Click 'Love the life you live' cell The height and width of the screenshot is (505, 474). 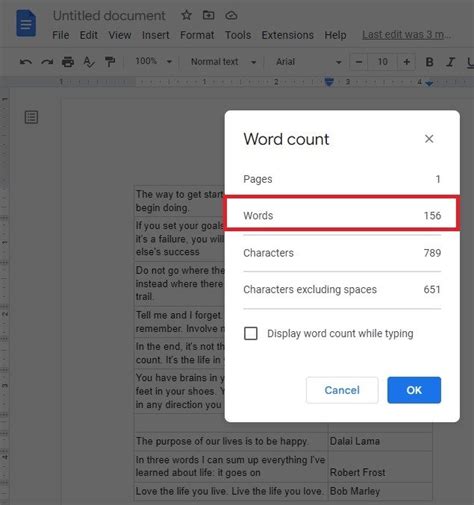231,491
